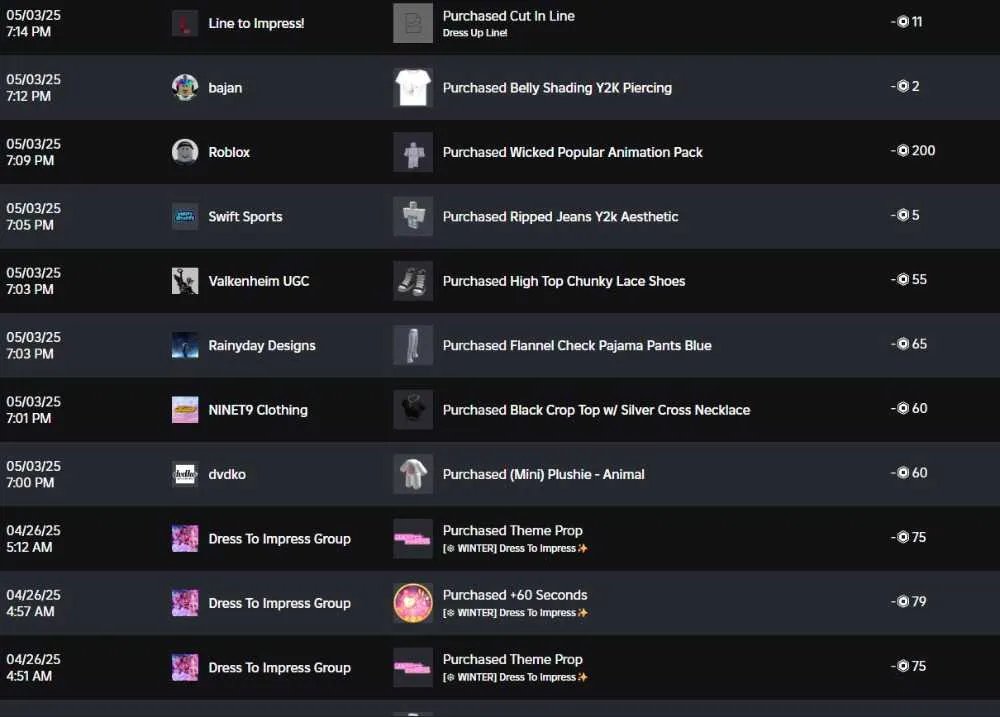Open the NINET9 Clothing group icon
This screenshot has height=717, width=1000.
tap(185, 410)
